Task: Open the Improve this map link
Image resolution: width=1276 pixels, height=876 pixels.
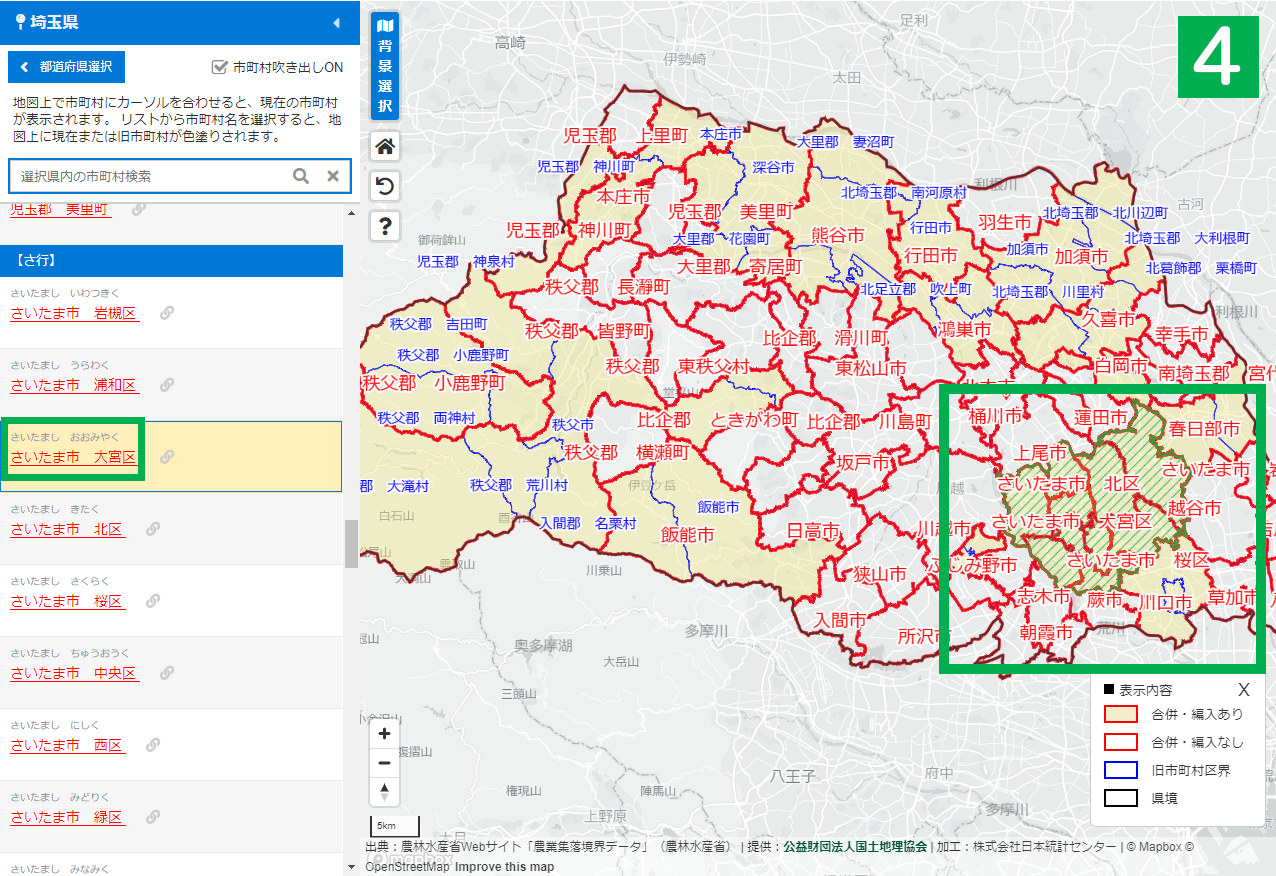Action: pos(505,867)
